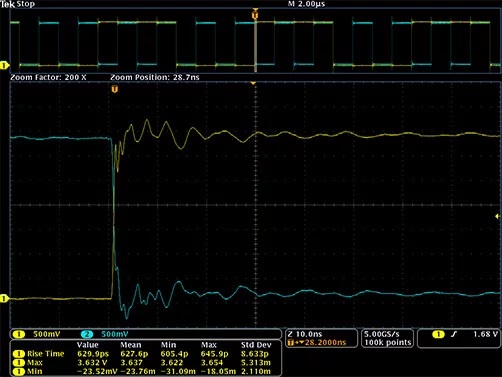Click the Tek Stop acquisition status indicator
The height and width of the screenshot is (377, 502).
pos(17,4)
